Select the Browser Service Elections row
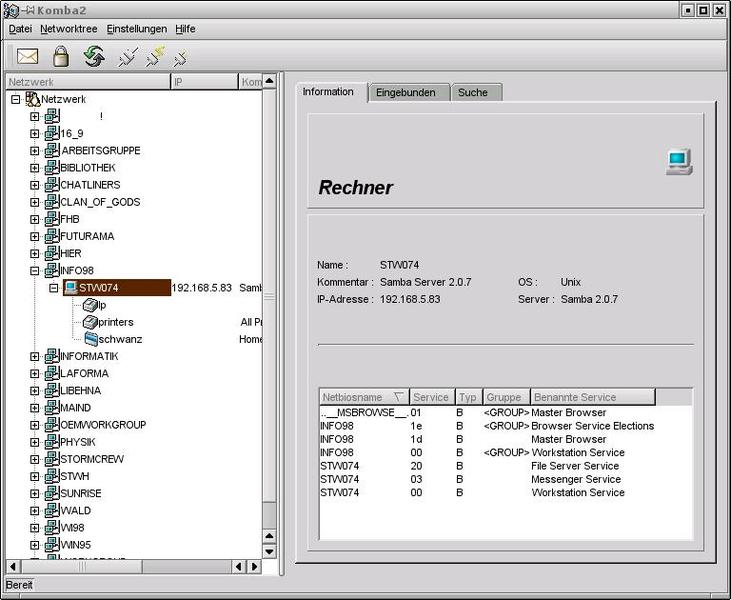This screenshot has height=600, width=731. [506, 426]
